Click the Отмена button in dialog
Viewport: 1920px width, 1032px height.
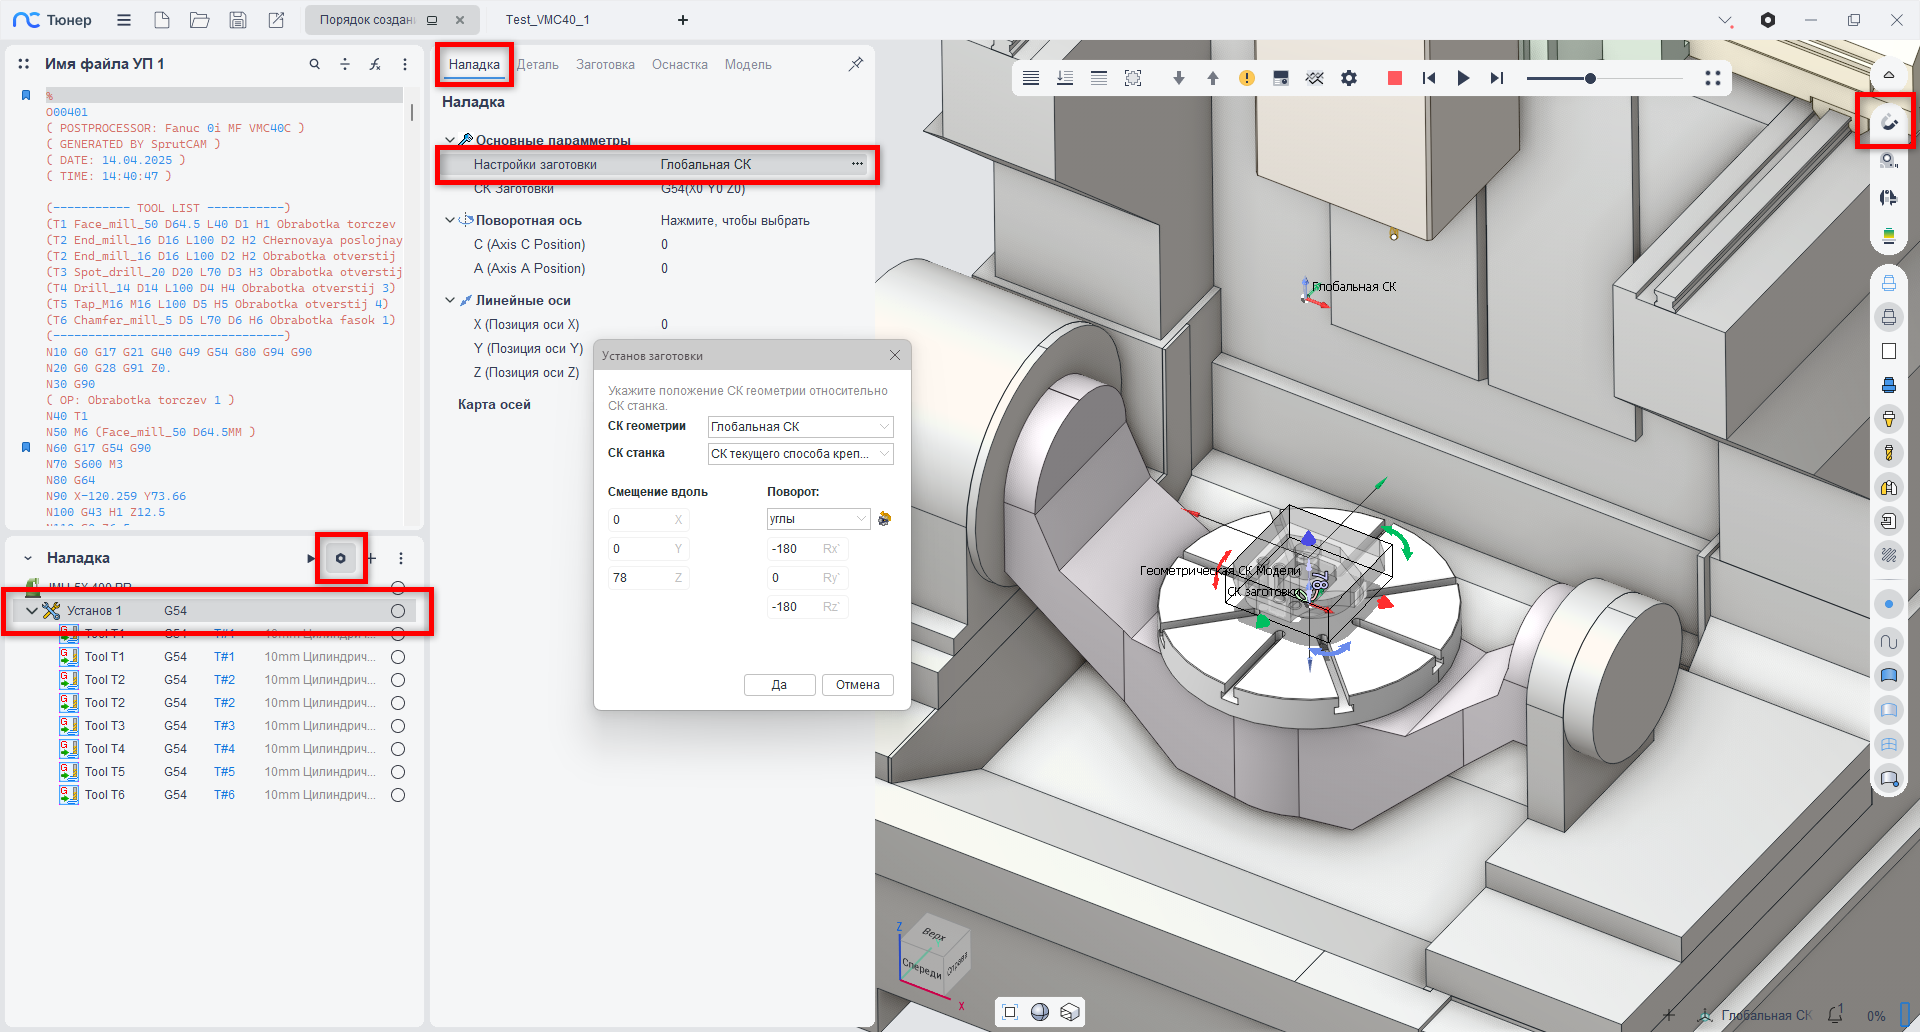(x=857, y=685)
